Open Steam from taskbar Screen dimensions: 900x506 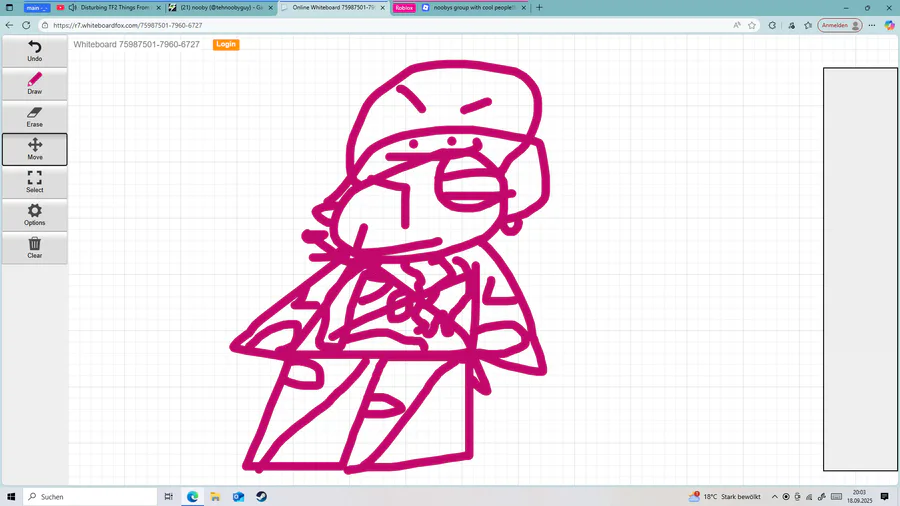261,496
